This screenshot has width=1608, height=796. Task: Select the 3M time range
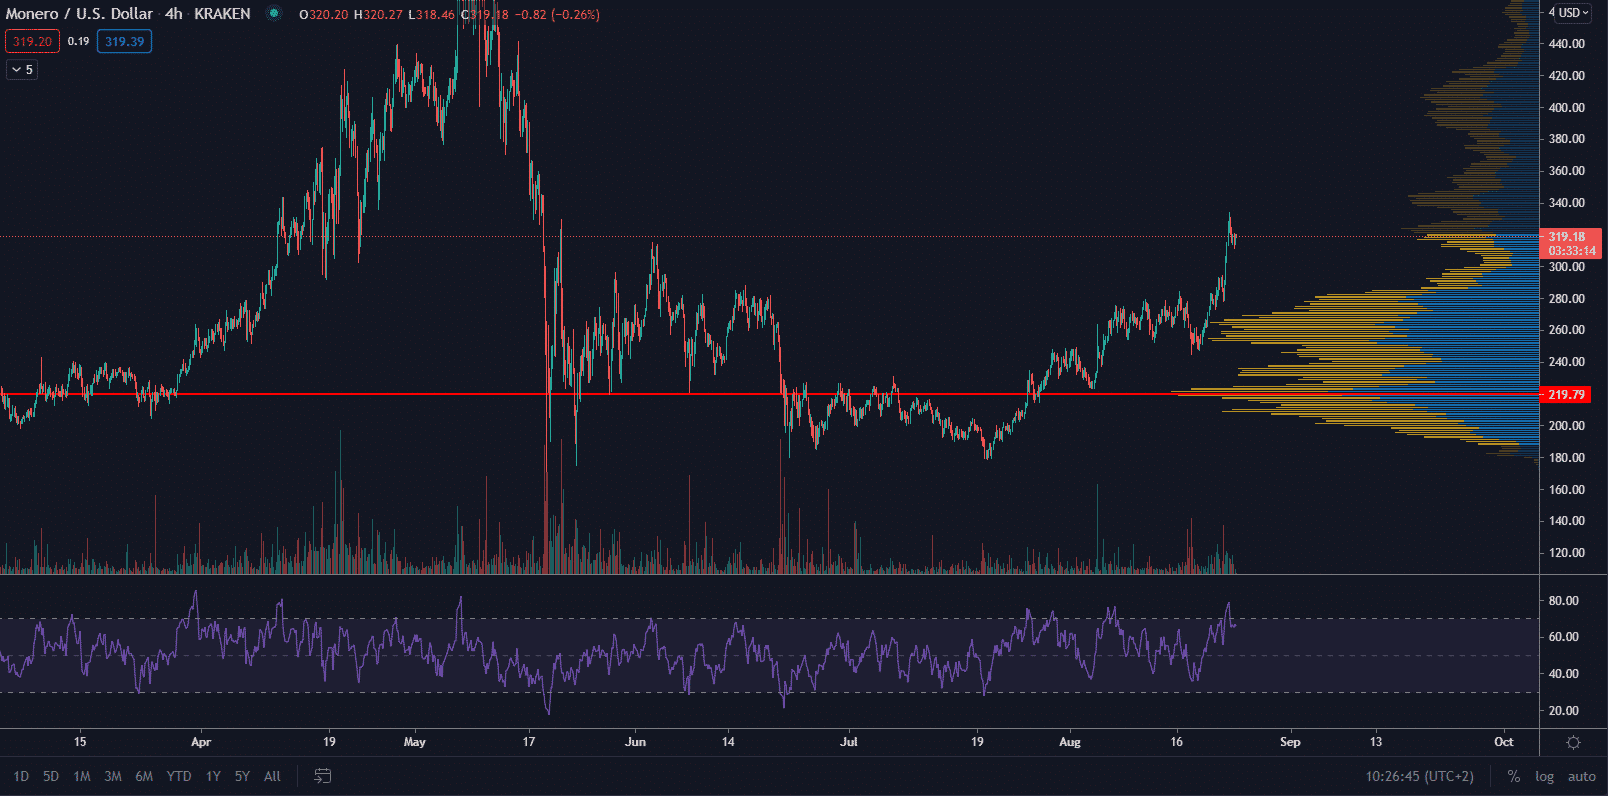[x=113, y=776]
